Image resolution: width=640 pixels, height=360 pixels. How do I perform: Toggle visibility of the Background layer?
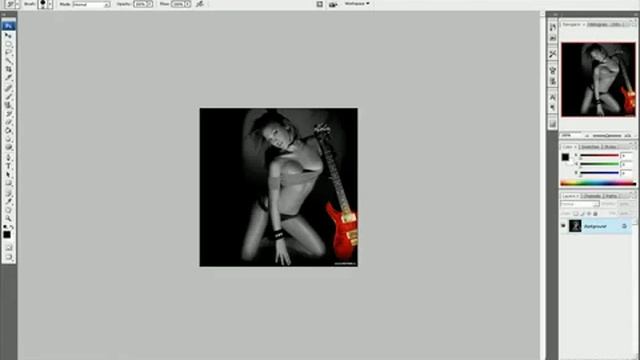pyautogui.click(x=563, y=226)
